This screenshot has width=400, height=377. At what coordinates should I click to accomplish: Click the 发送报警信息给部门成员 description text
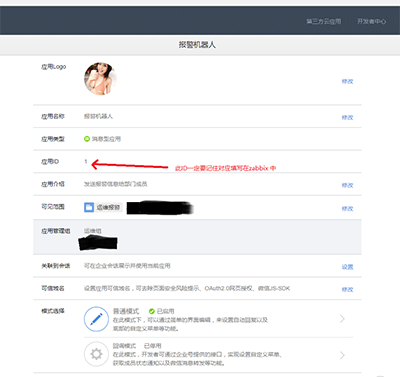115,184
